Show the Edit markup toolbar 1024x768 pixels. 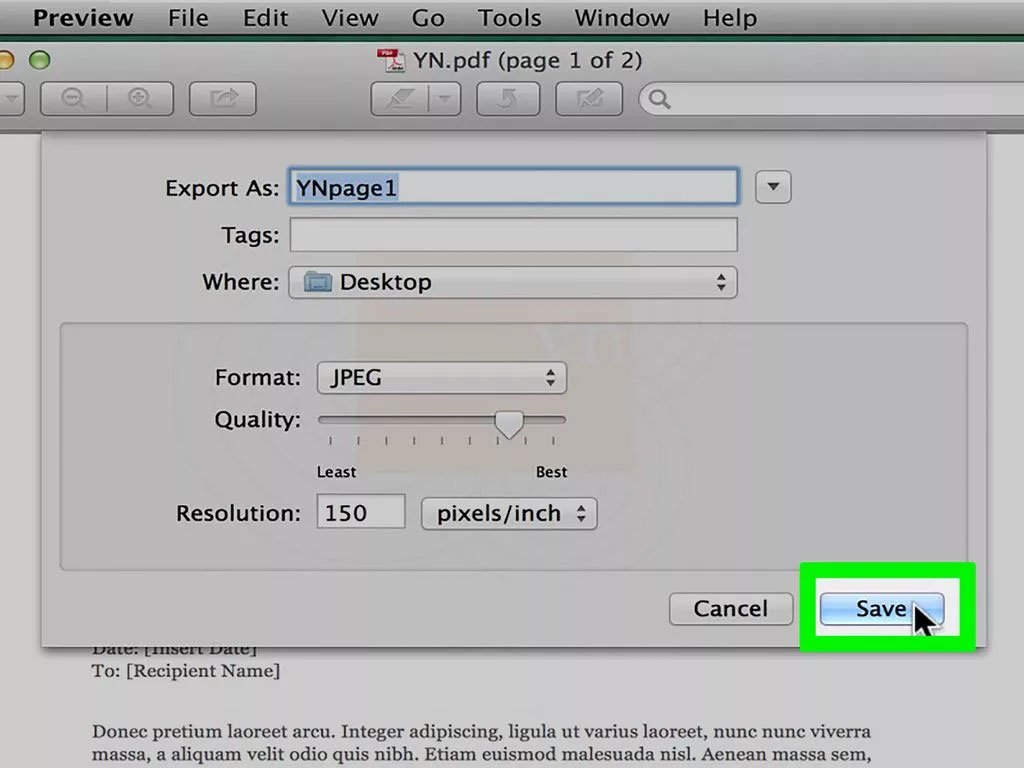click(x=589, y=99)
